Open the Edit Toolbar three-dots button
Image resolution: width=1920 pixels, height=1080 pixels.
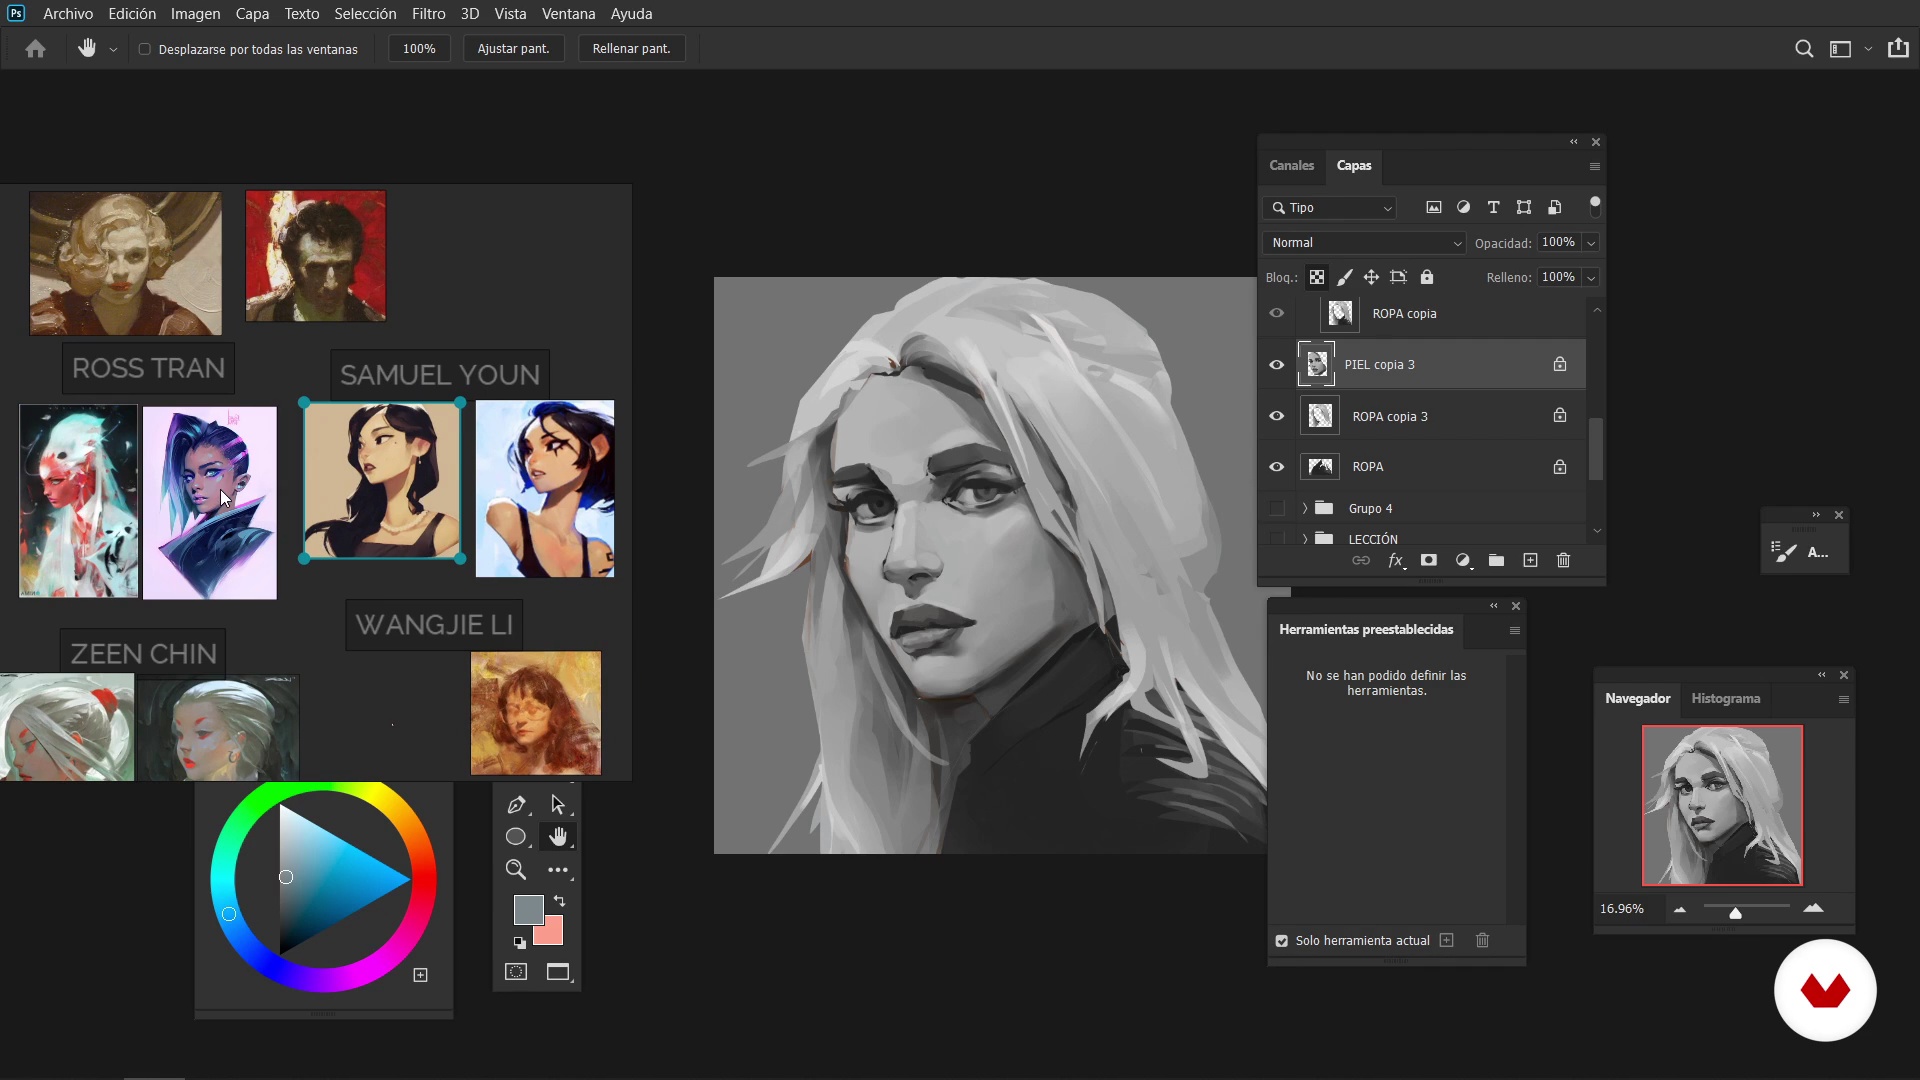(x=558, y=870)
